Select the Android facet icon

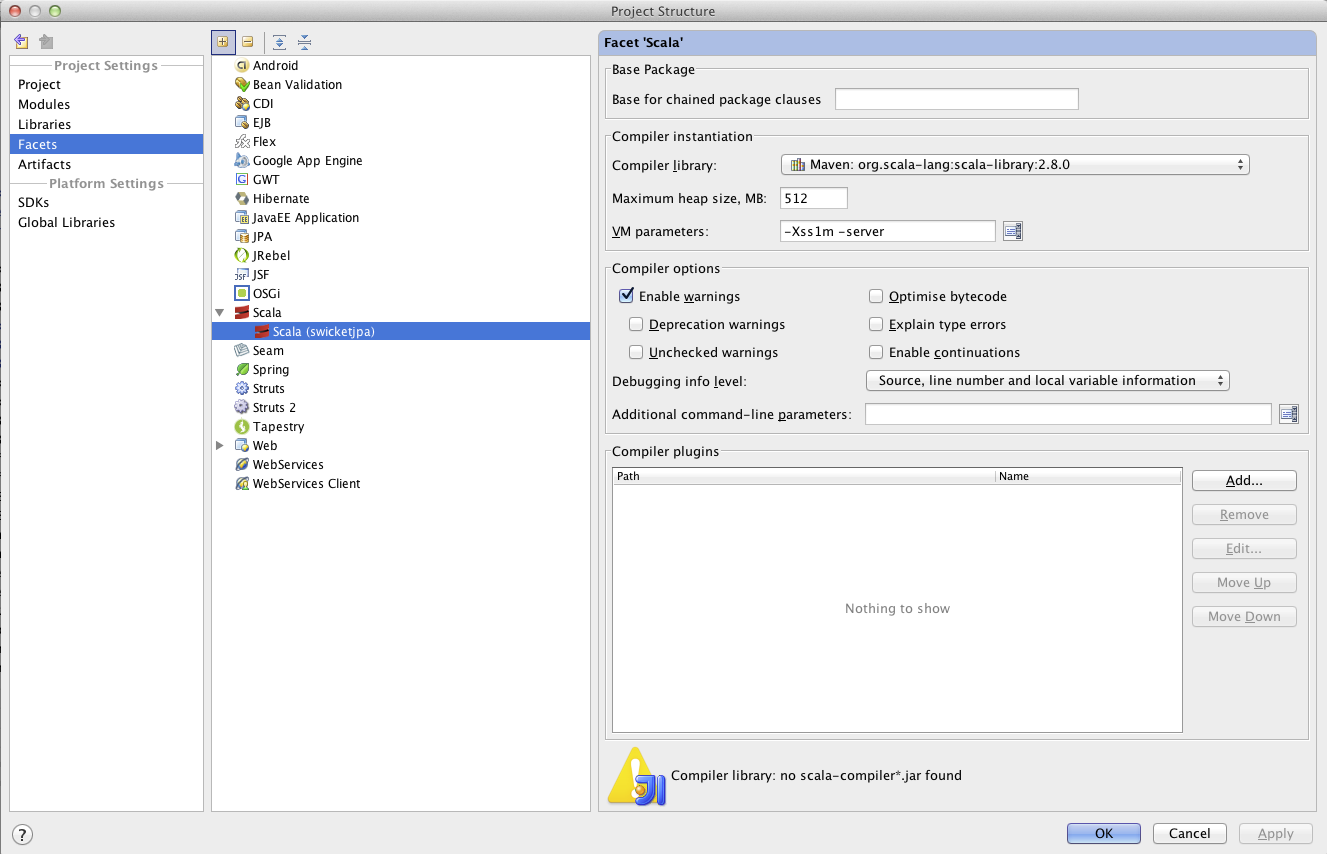[242, 66]
